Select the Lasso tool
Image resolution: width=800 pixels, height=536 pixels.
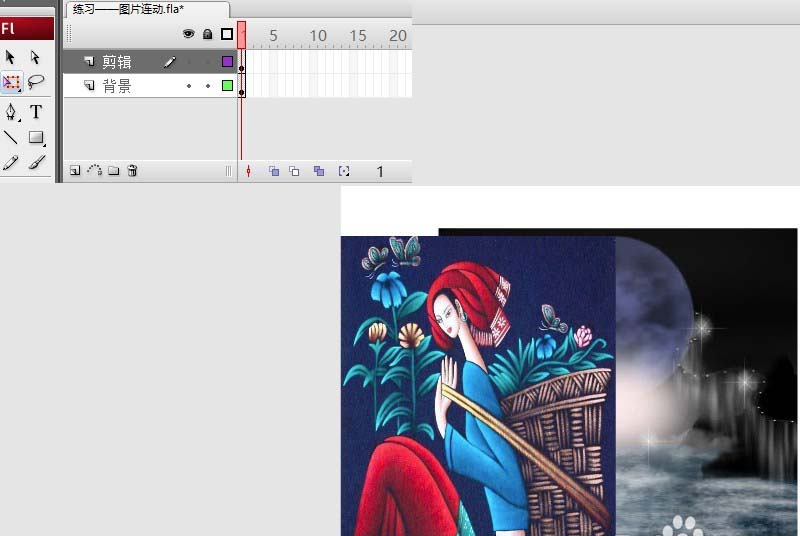pos(36,82)
